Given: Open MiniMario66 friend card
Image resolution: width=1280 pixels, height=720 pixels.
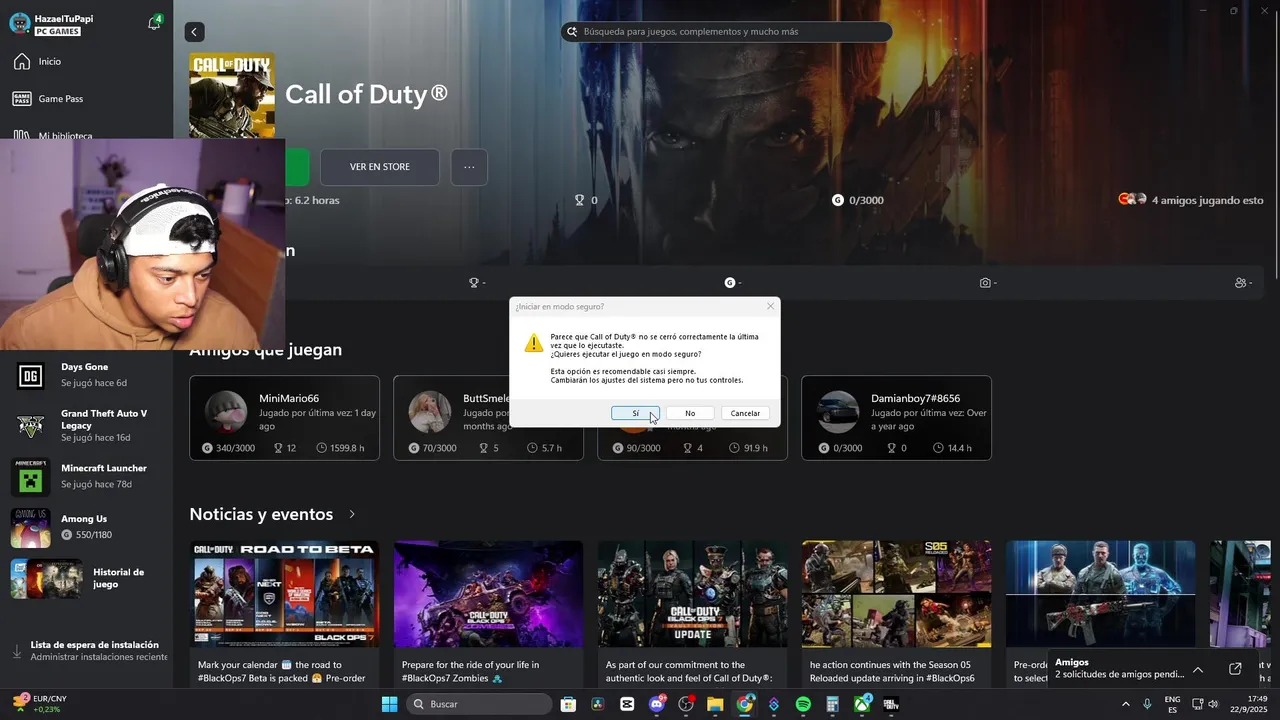Looking at the screenshot, I should click(x=285, y=418).
